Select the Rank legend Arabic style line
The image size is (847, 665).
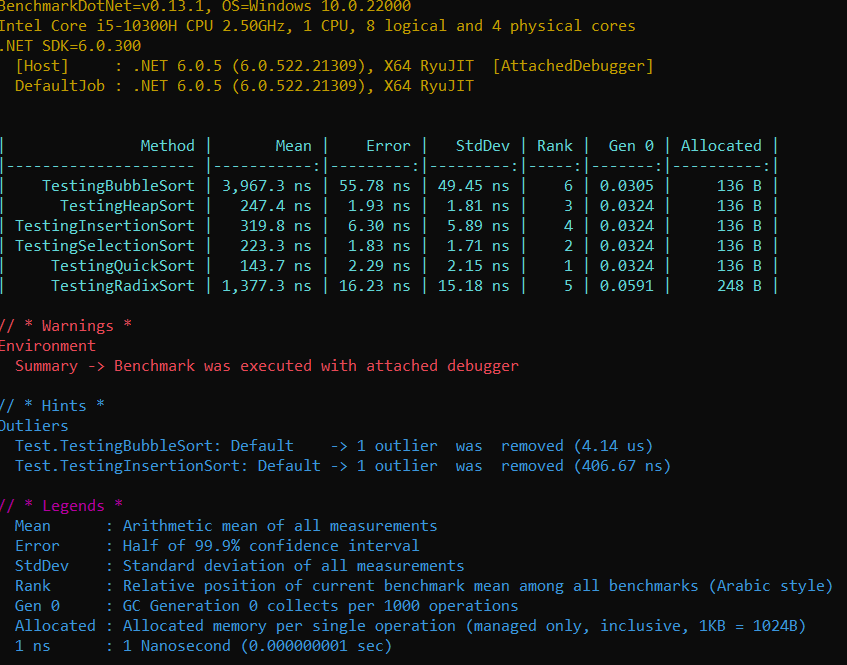(x=424, y=586)
